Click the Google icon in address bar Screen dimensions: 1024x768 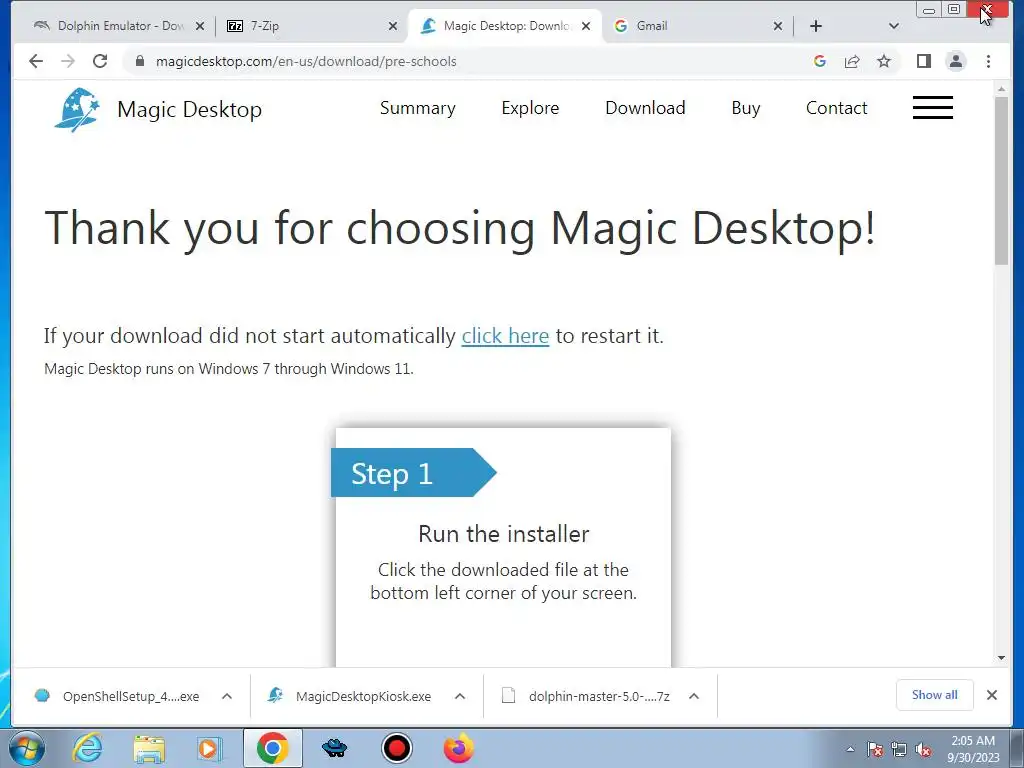820,61
